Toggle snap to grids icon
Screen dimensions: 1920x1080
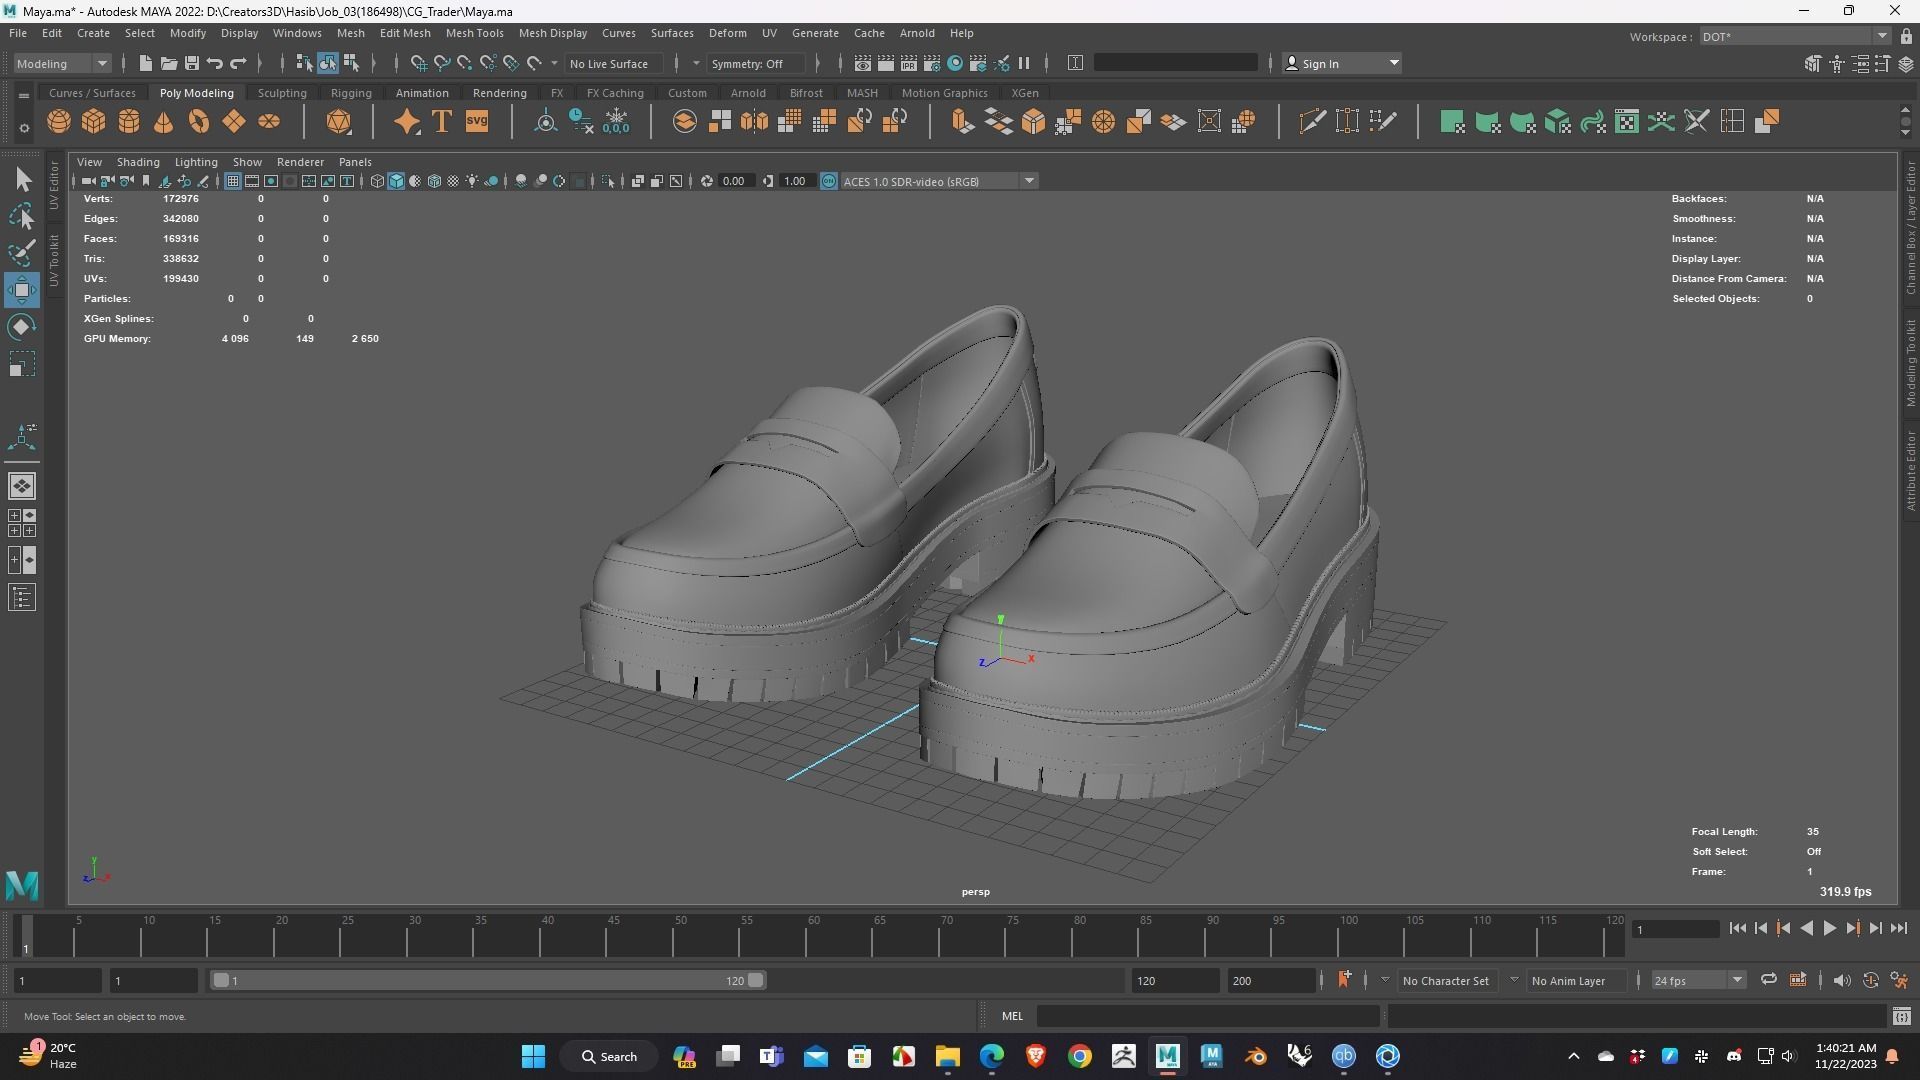(418, 63)
